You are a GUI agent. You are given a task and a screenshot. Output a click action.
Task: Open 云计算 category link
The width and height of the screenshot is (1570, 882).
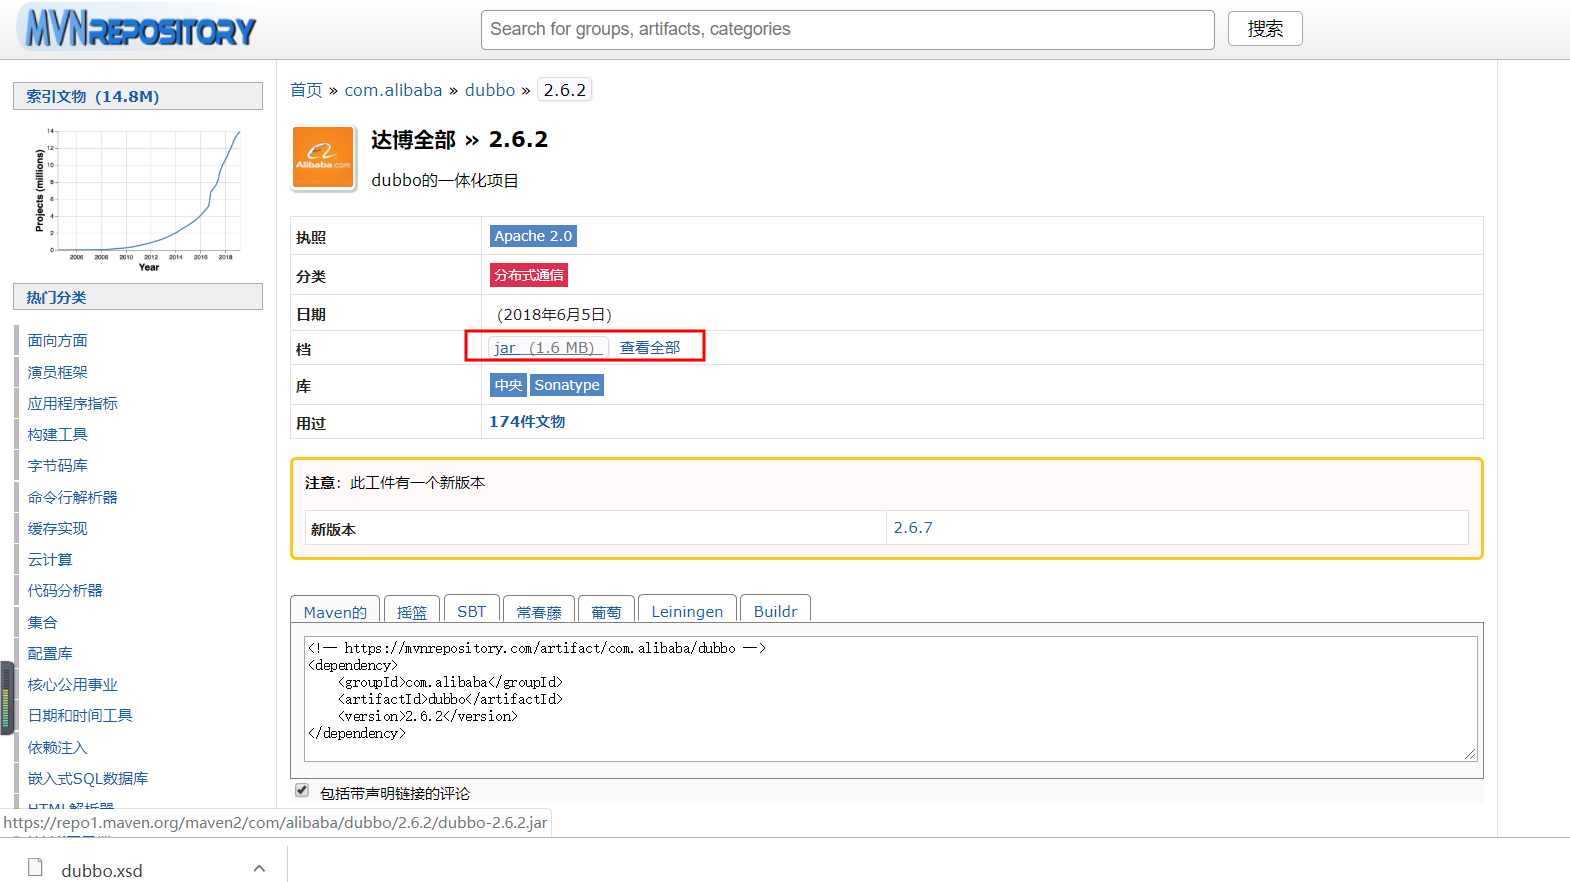pos(50,559)
